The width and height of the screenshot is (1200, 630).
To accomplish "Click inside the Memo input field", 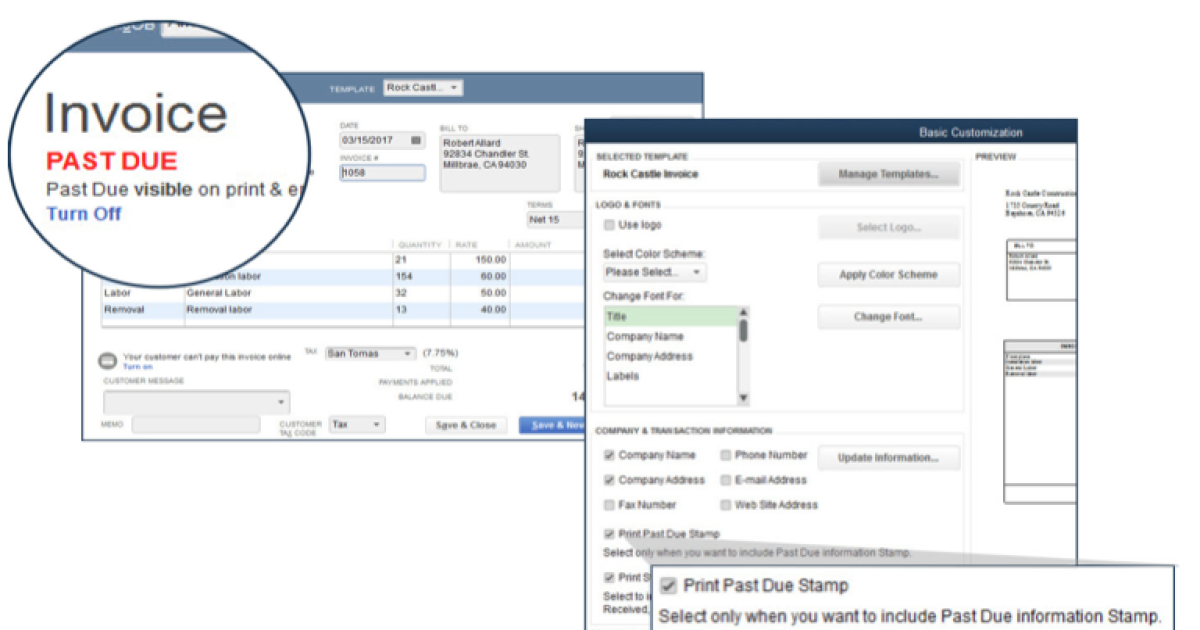I will [195, 424].
